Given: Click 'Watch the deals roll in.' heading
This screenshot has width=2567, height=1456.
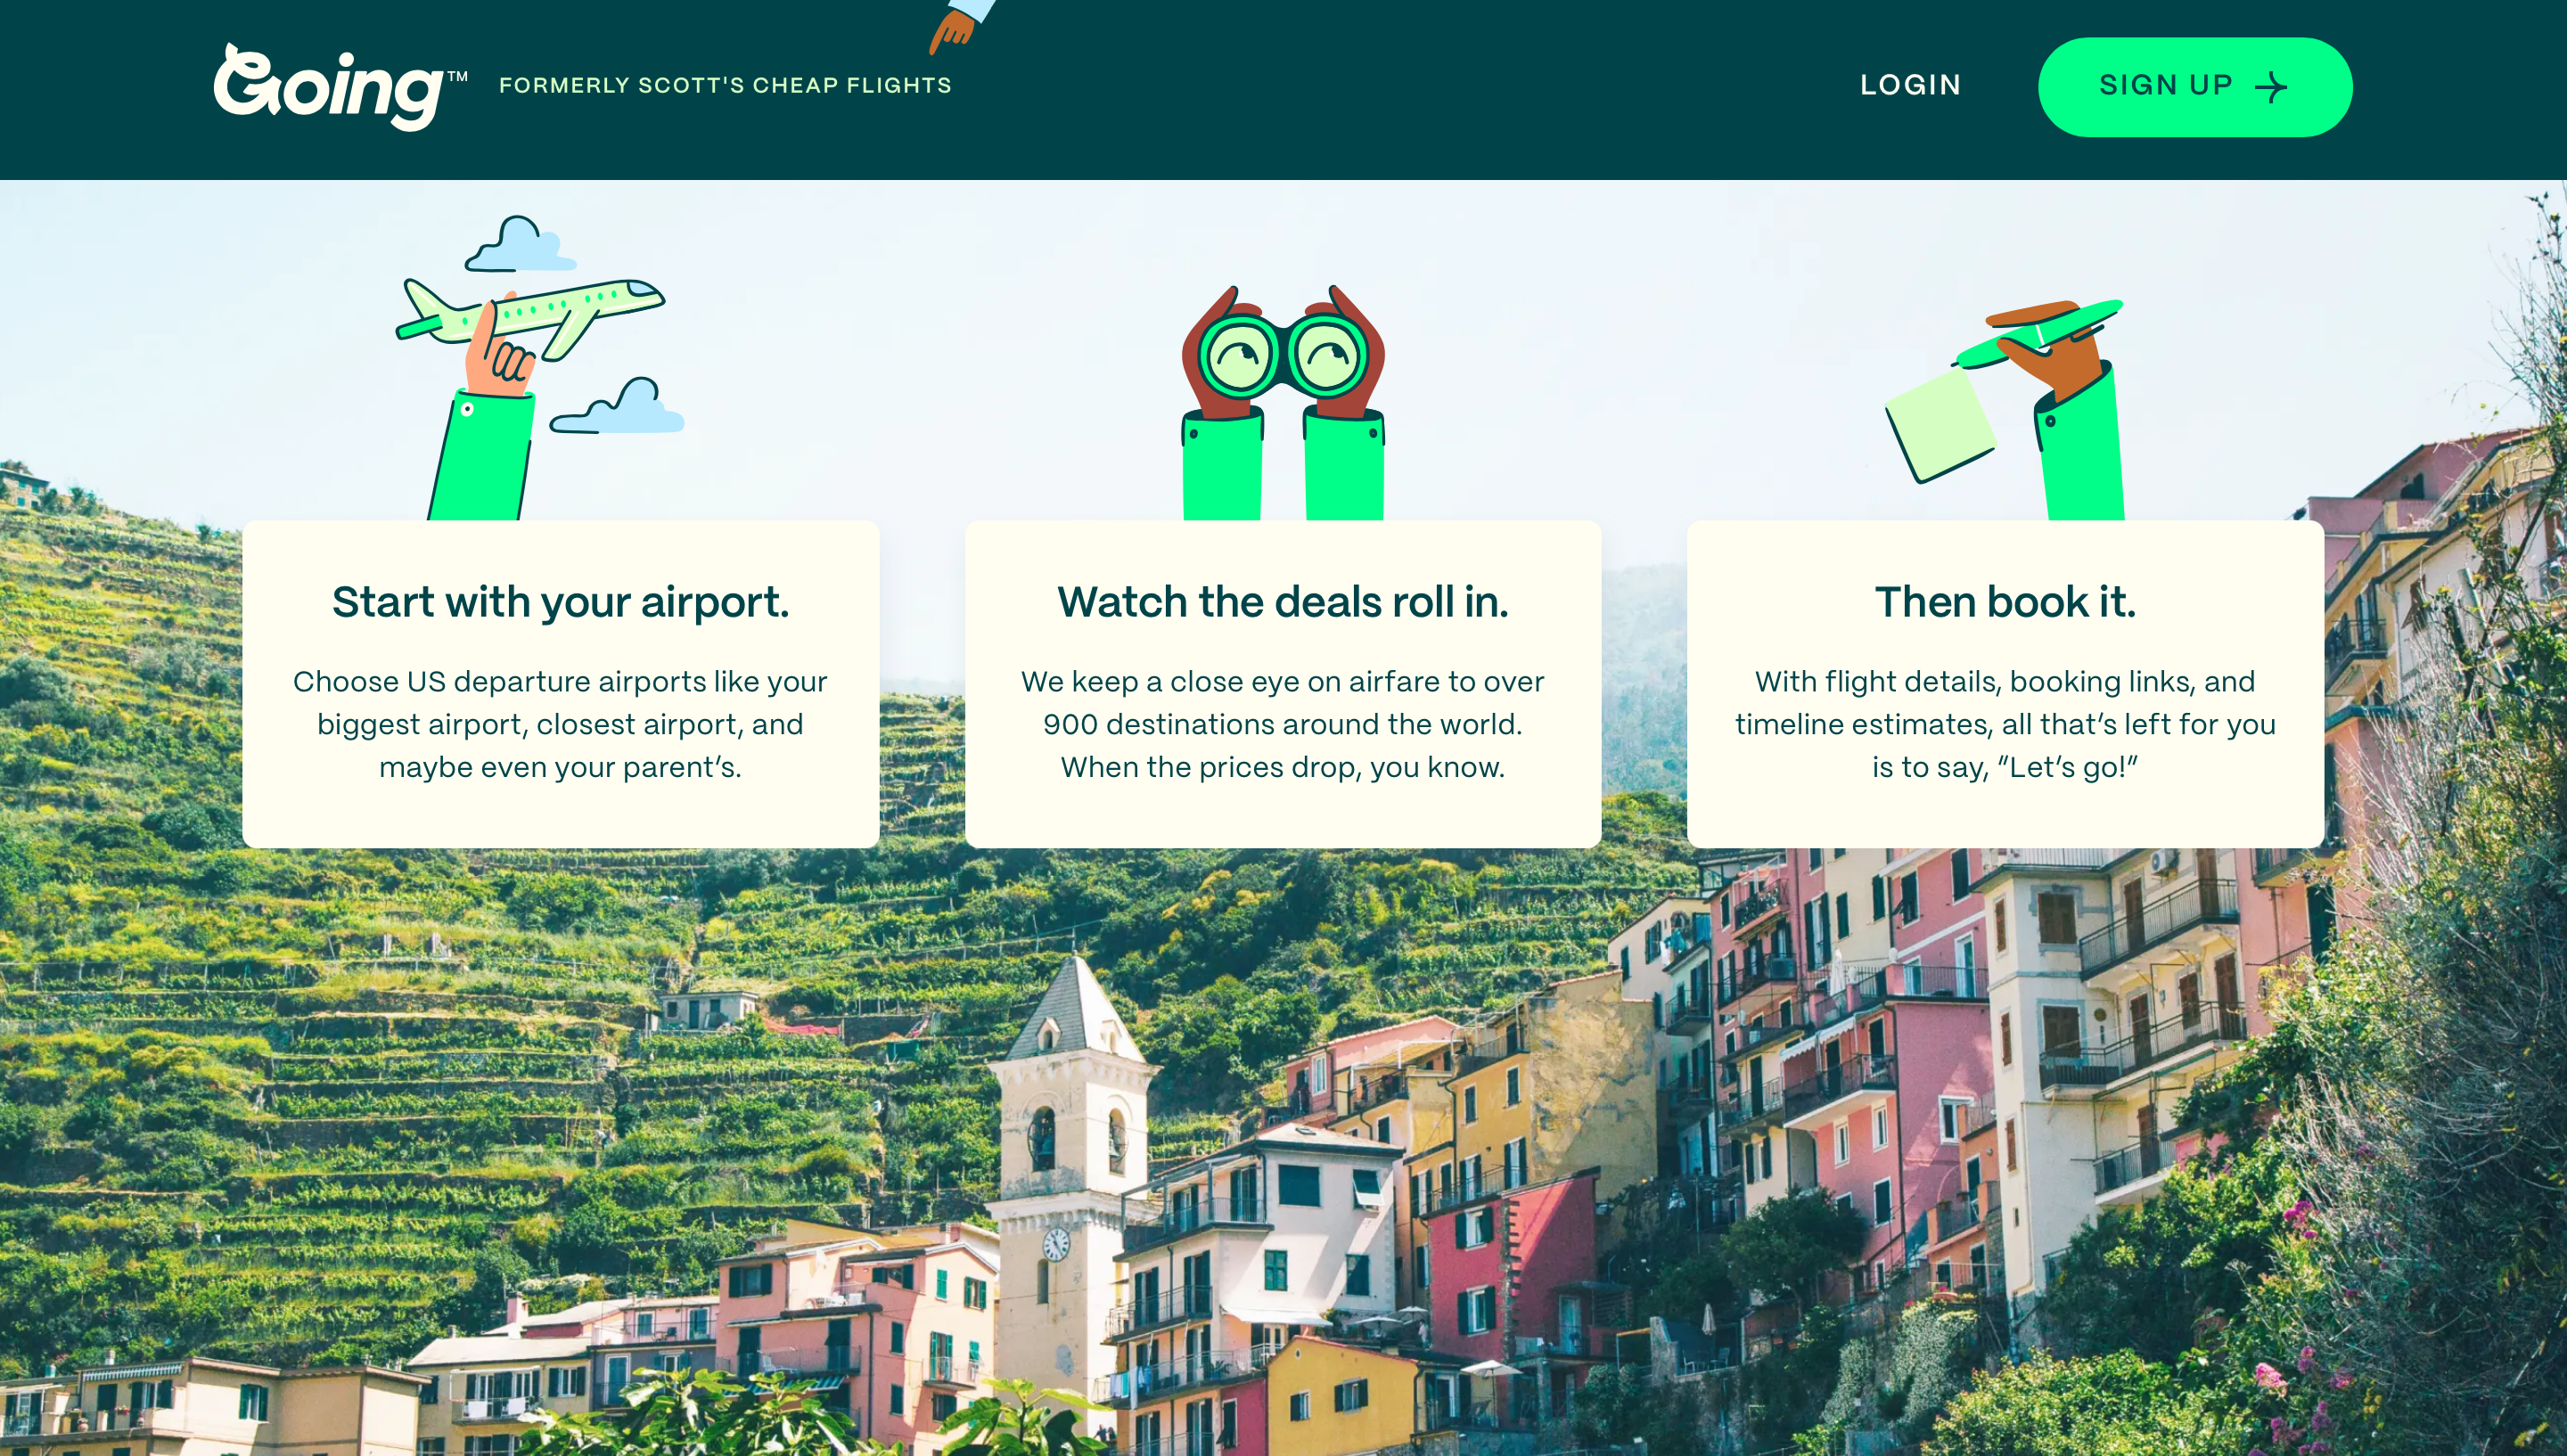Looking at the screenshot, I should coord(1283,602).
